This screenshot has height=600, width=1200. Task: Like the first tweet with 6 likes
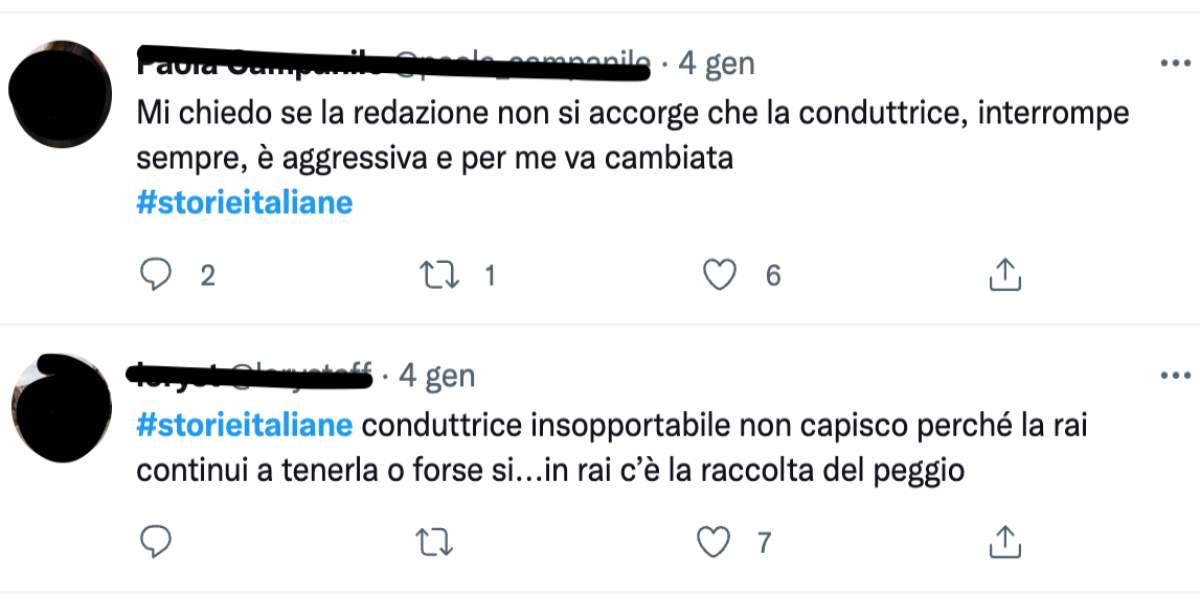click(x=719, y=274)
